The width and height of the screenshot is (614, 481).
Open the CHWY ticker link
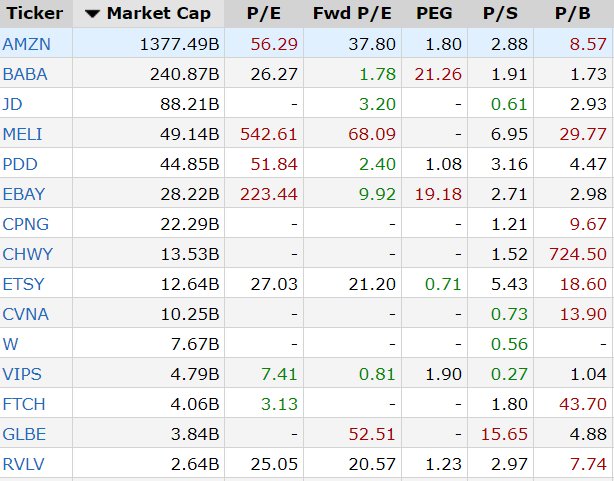[27, 254]
